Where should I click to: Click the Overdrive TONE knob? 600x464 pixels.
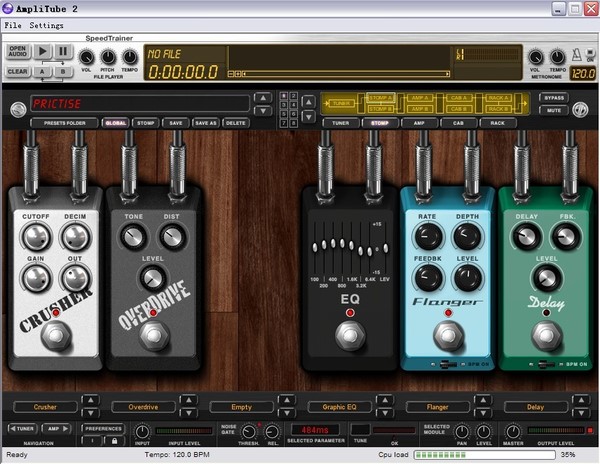pos(133,237)
